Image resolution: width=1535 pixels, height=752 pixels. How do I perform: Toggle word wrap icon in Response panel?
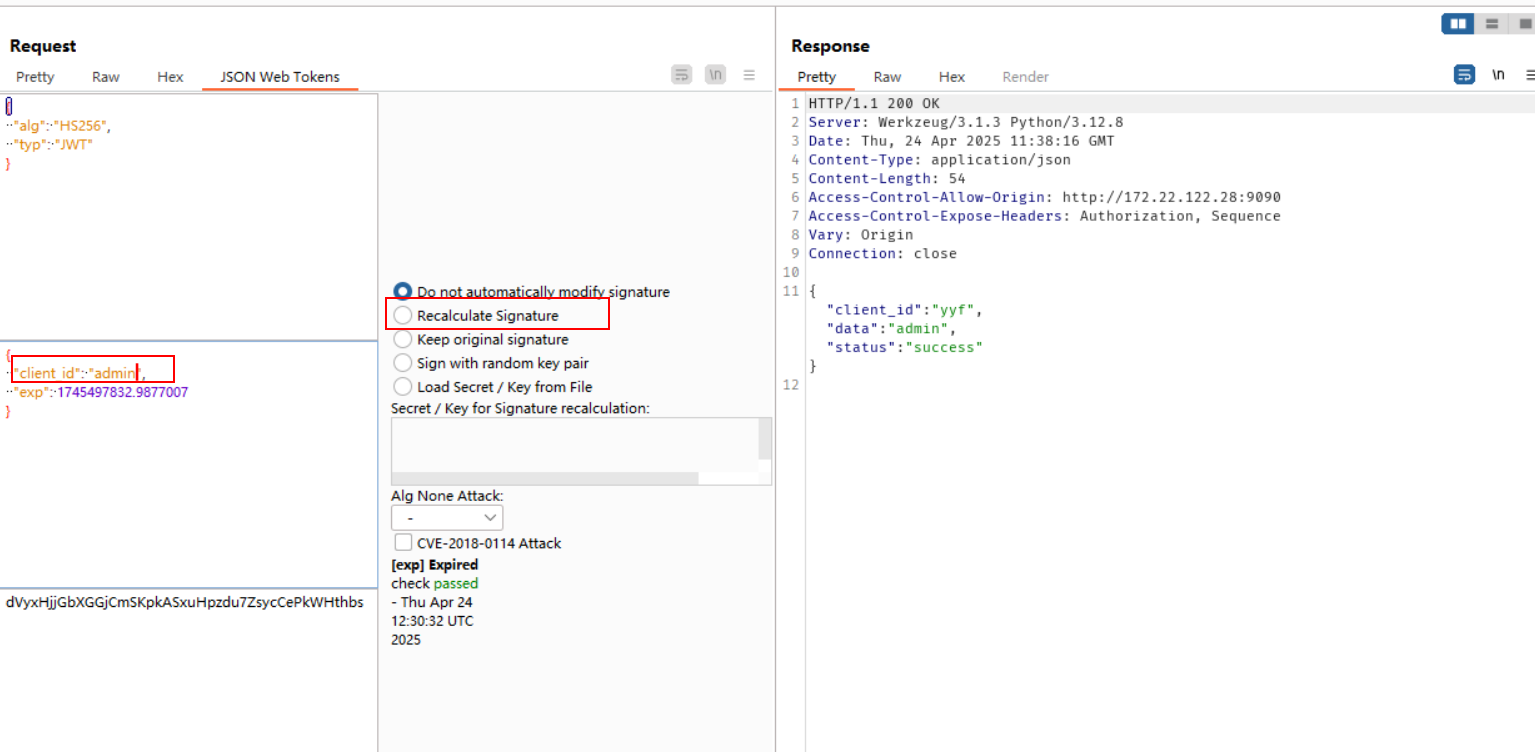(x=1465, y=74)
